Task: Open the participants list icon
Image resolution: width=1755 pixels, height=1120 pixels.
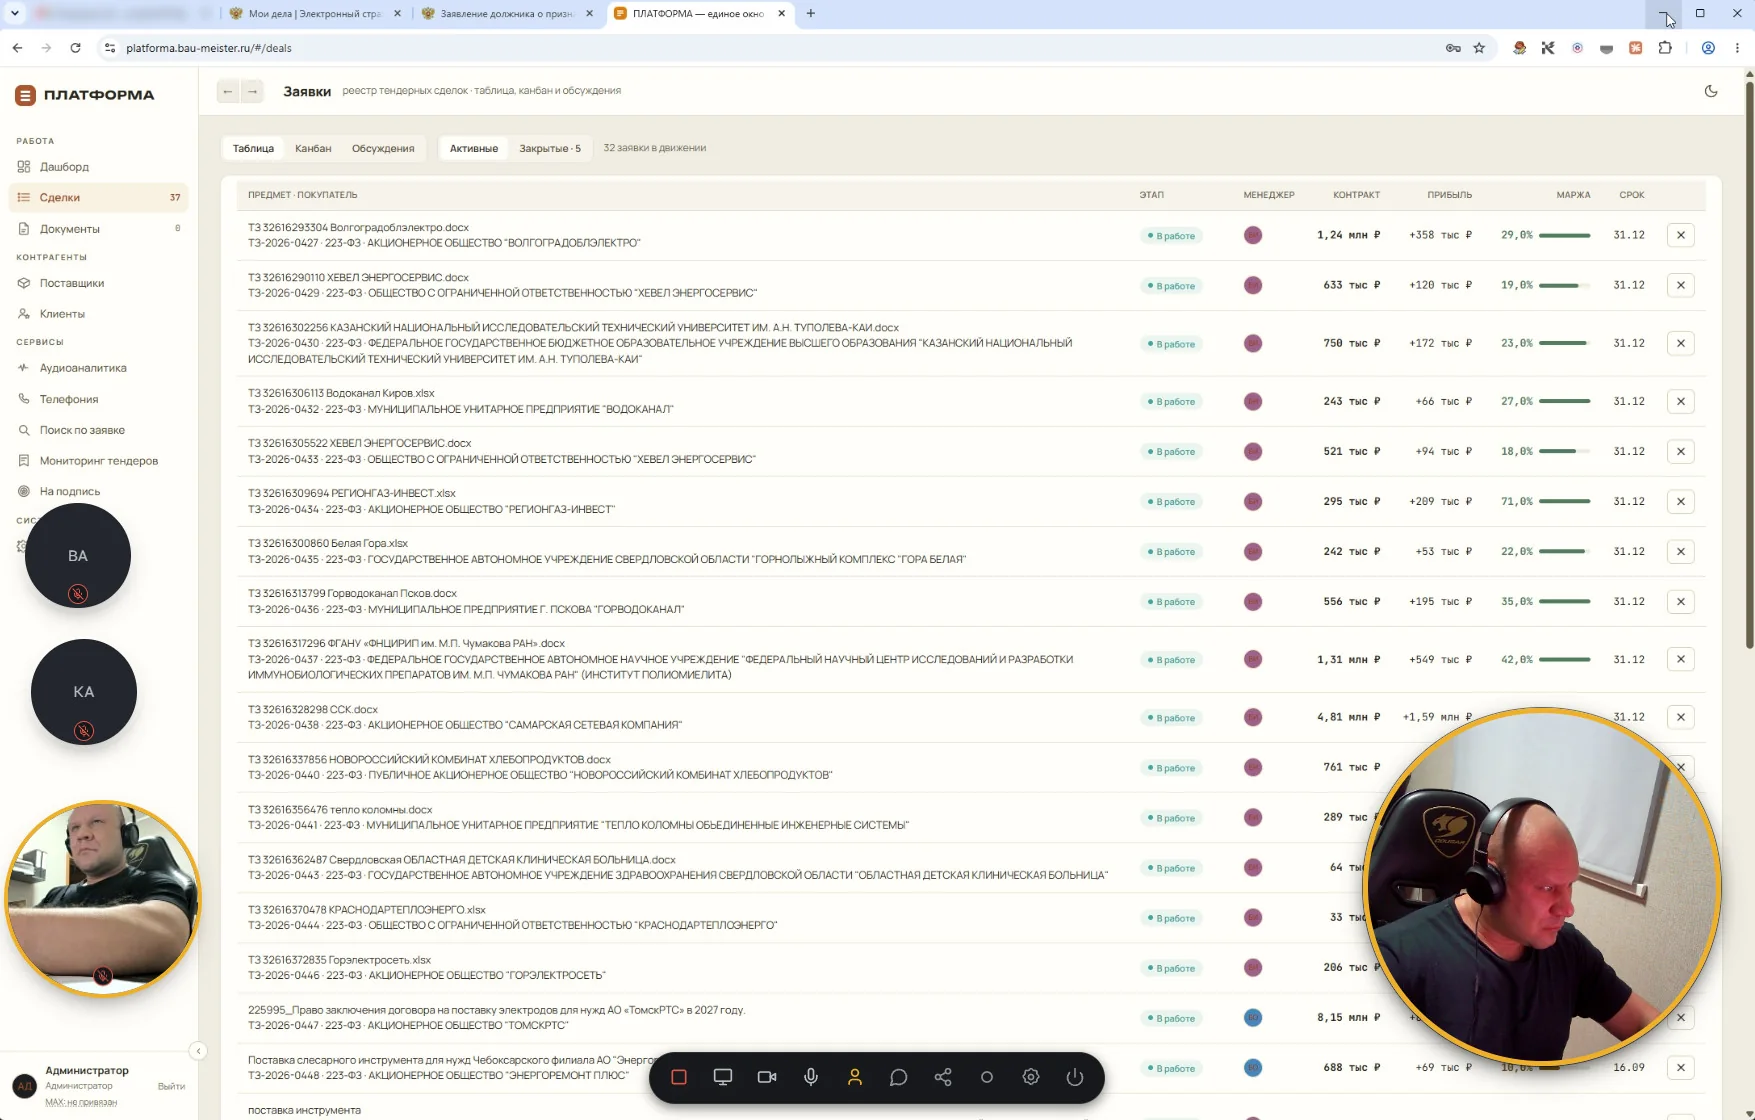Action: click(x=855, y=1077)
